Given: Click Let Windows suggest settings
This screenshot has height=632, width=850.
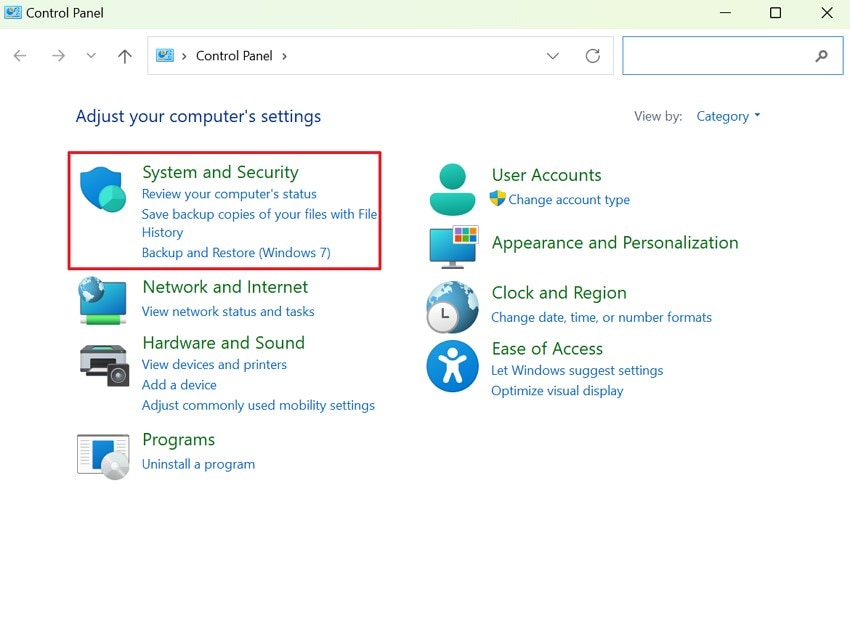Looking at the screenshot, I should point(577,371).
